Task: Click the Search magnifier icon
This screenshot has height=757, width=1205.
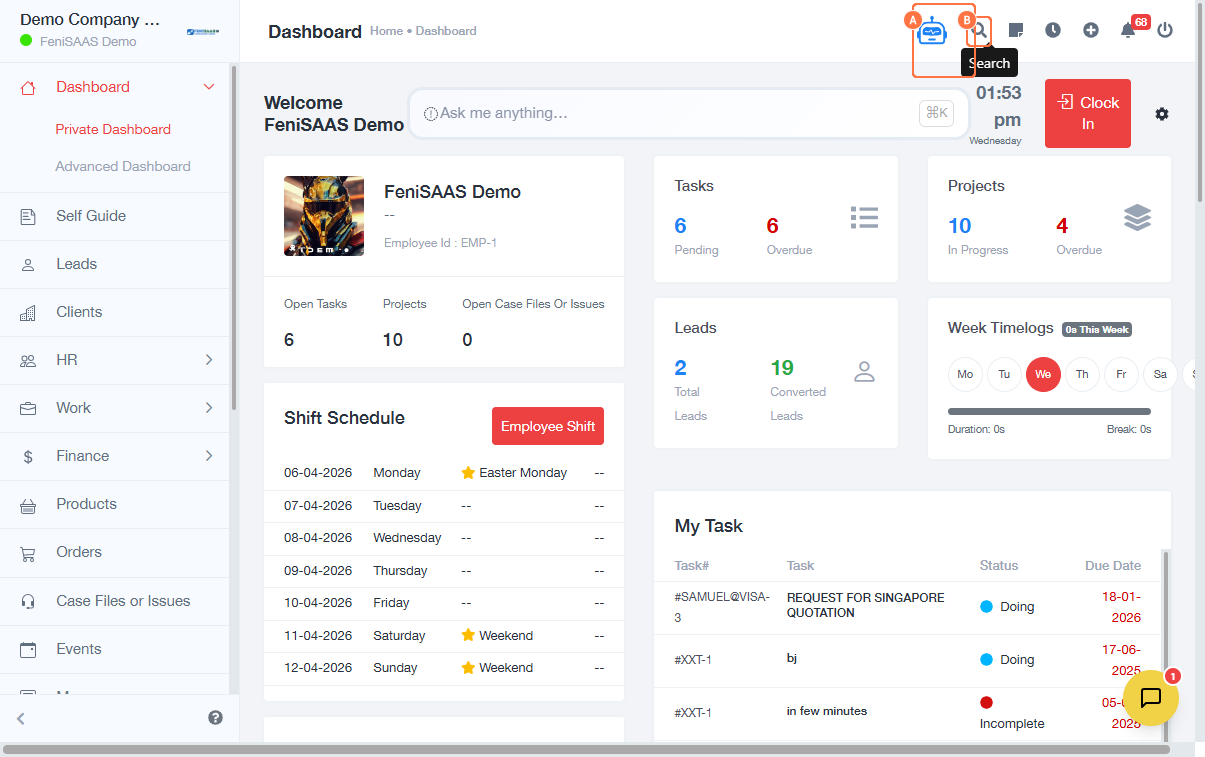Action: (x=979, y=30)
